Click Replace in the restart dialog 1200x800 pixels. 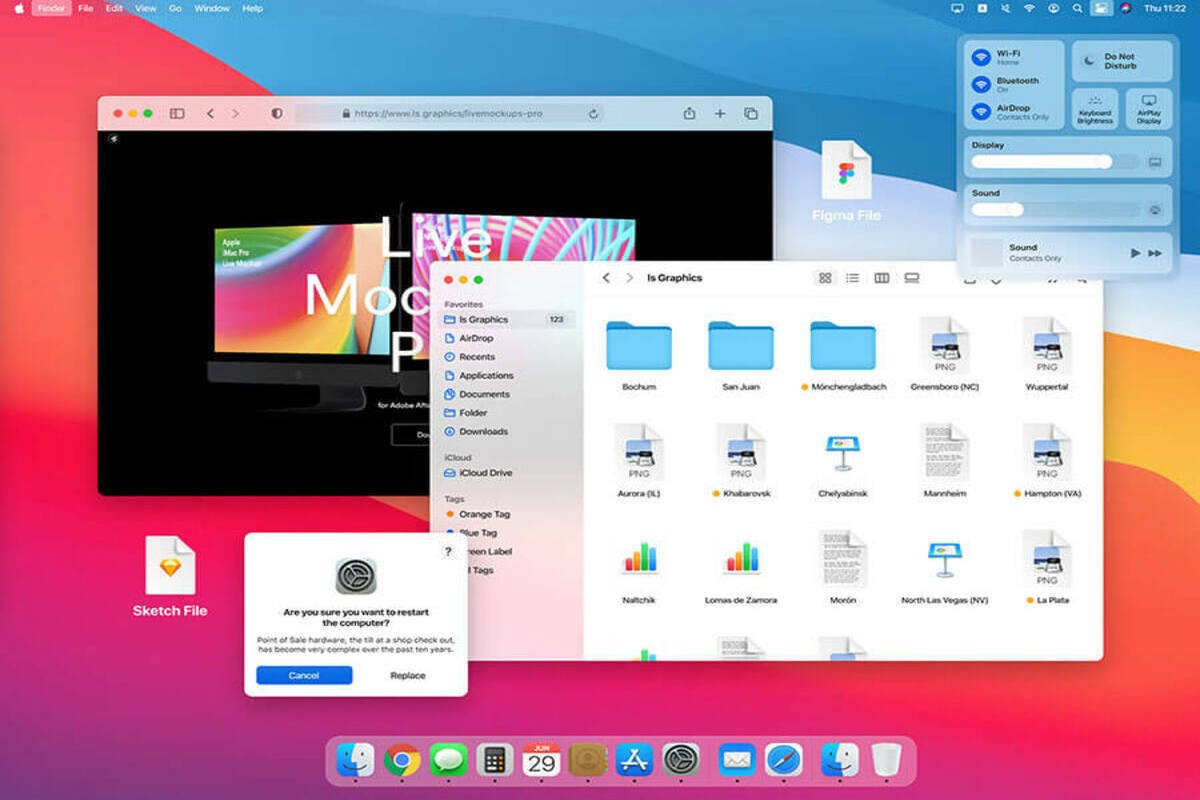click(x=407, y=675)
